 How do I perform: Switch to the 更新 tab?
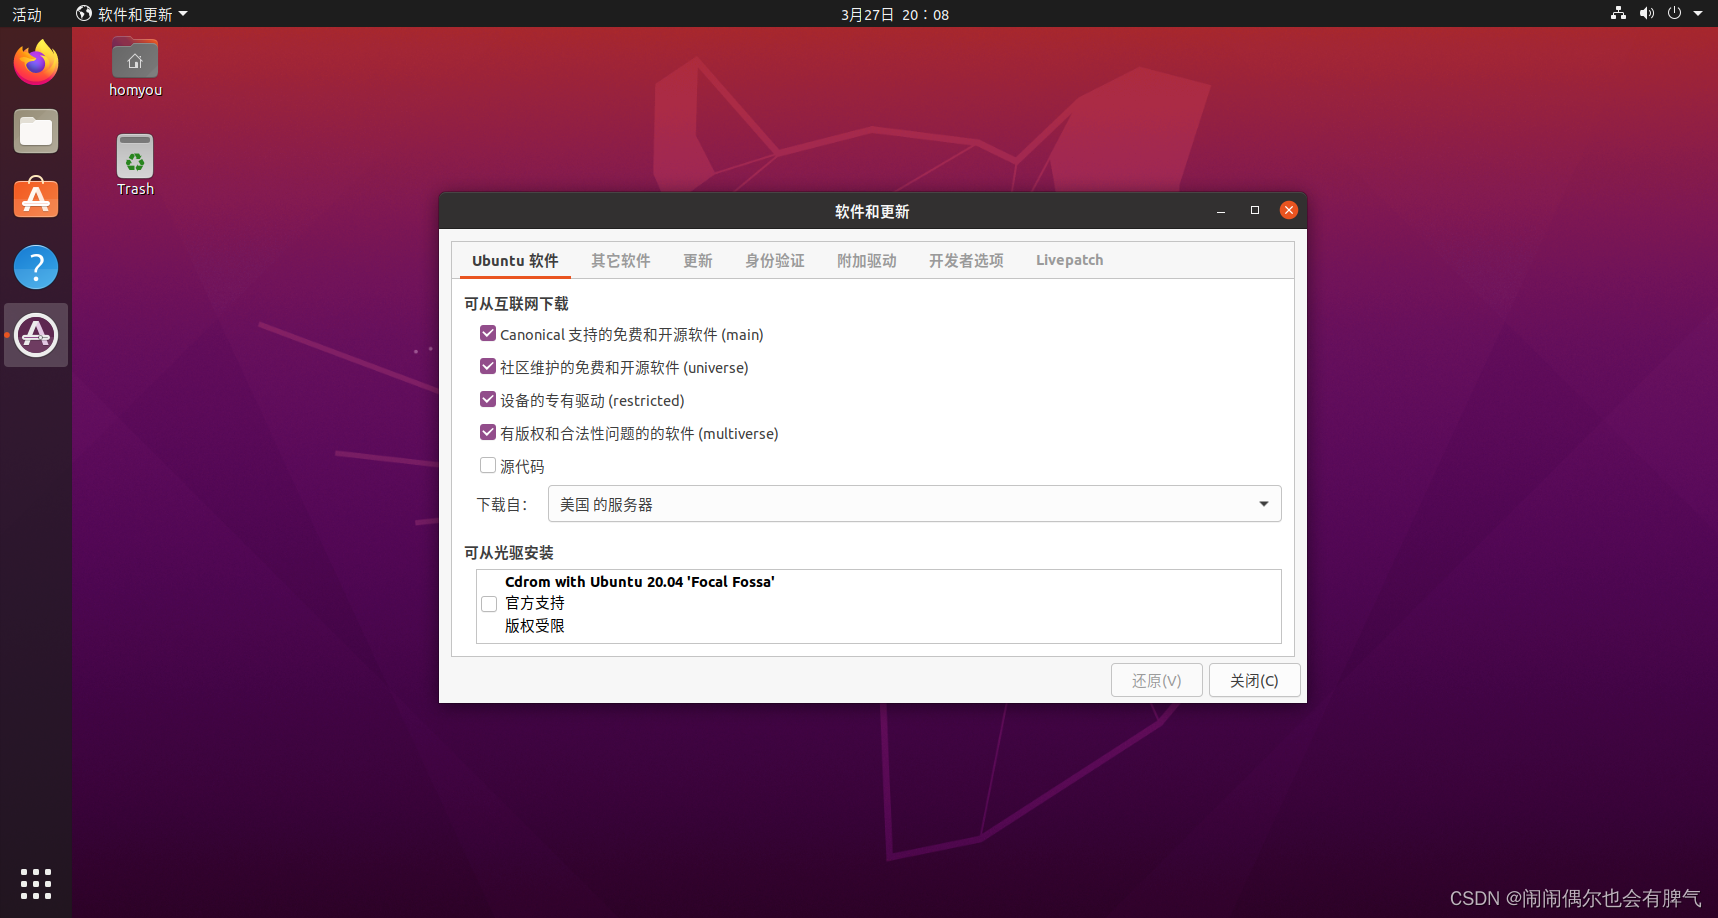698,260
